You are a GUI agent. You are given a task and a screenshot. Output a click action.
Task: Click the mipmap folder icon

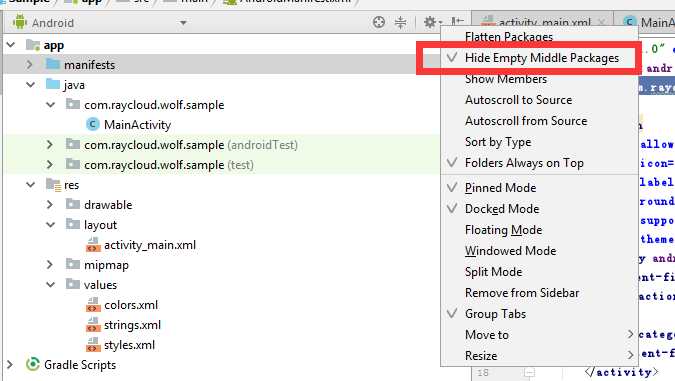pyautogui.click(x=73, y=264)
